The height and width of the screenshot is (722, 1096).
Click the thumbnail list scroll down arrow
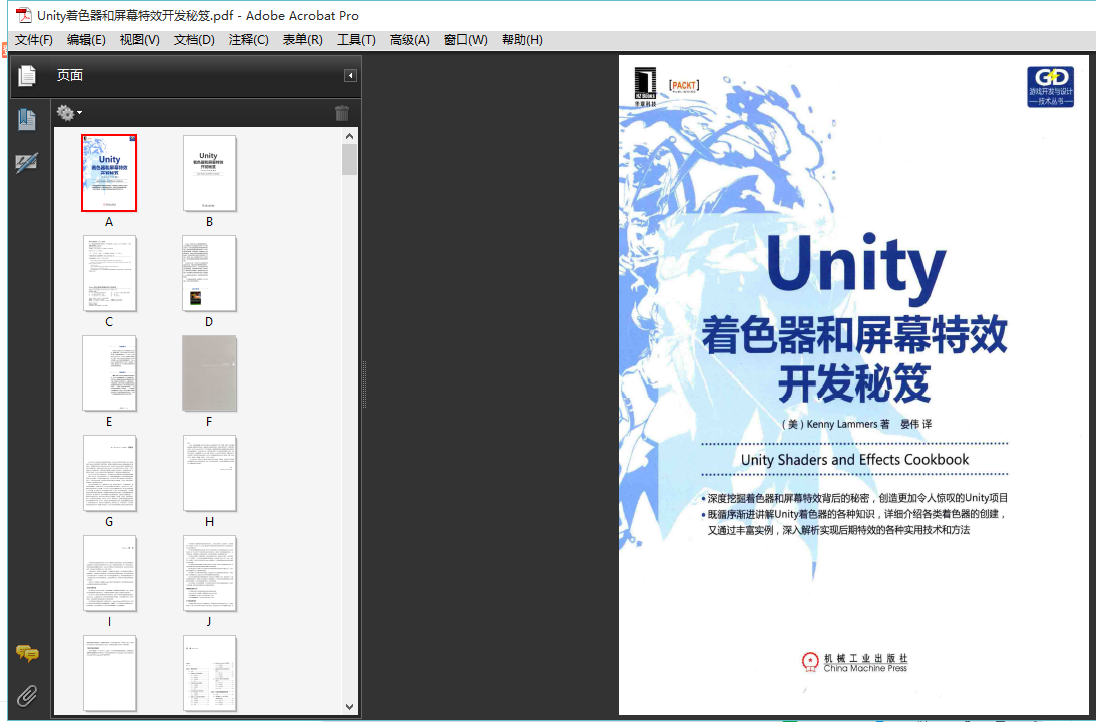349,707
